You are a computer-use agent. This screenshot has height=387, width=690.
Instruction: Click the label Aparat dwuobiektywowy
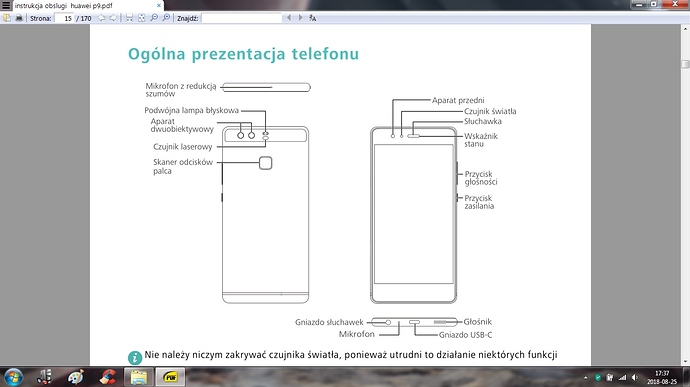pyautogui.click(x=182, y=125)
